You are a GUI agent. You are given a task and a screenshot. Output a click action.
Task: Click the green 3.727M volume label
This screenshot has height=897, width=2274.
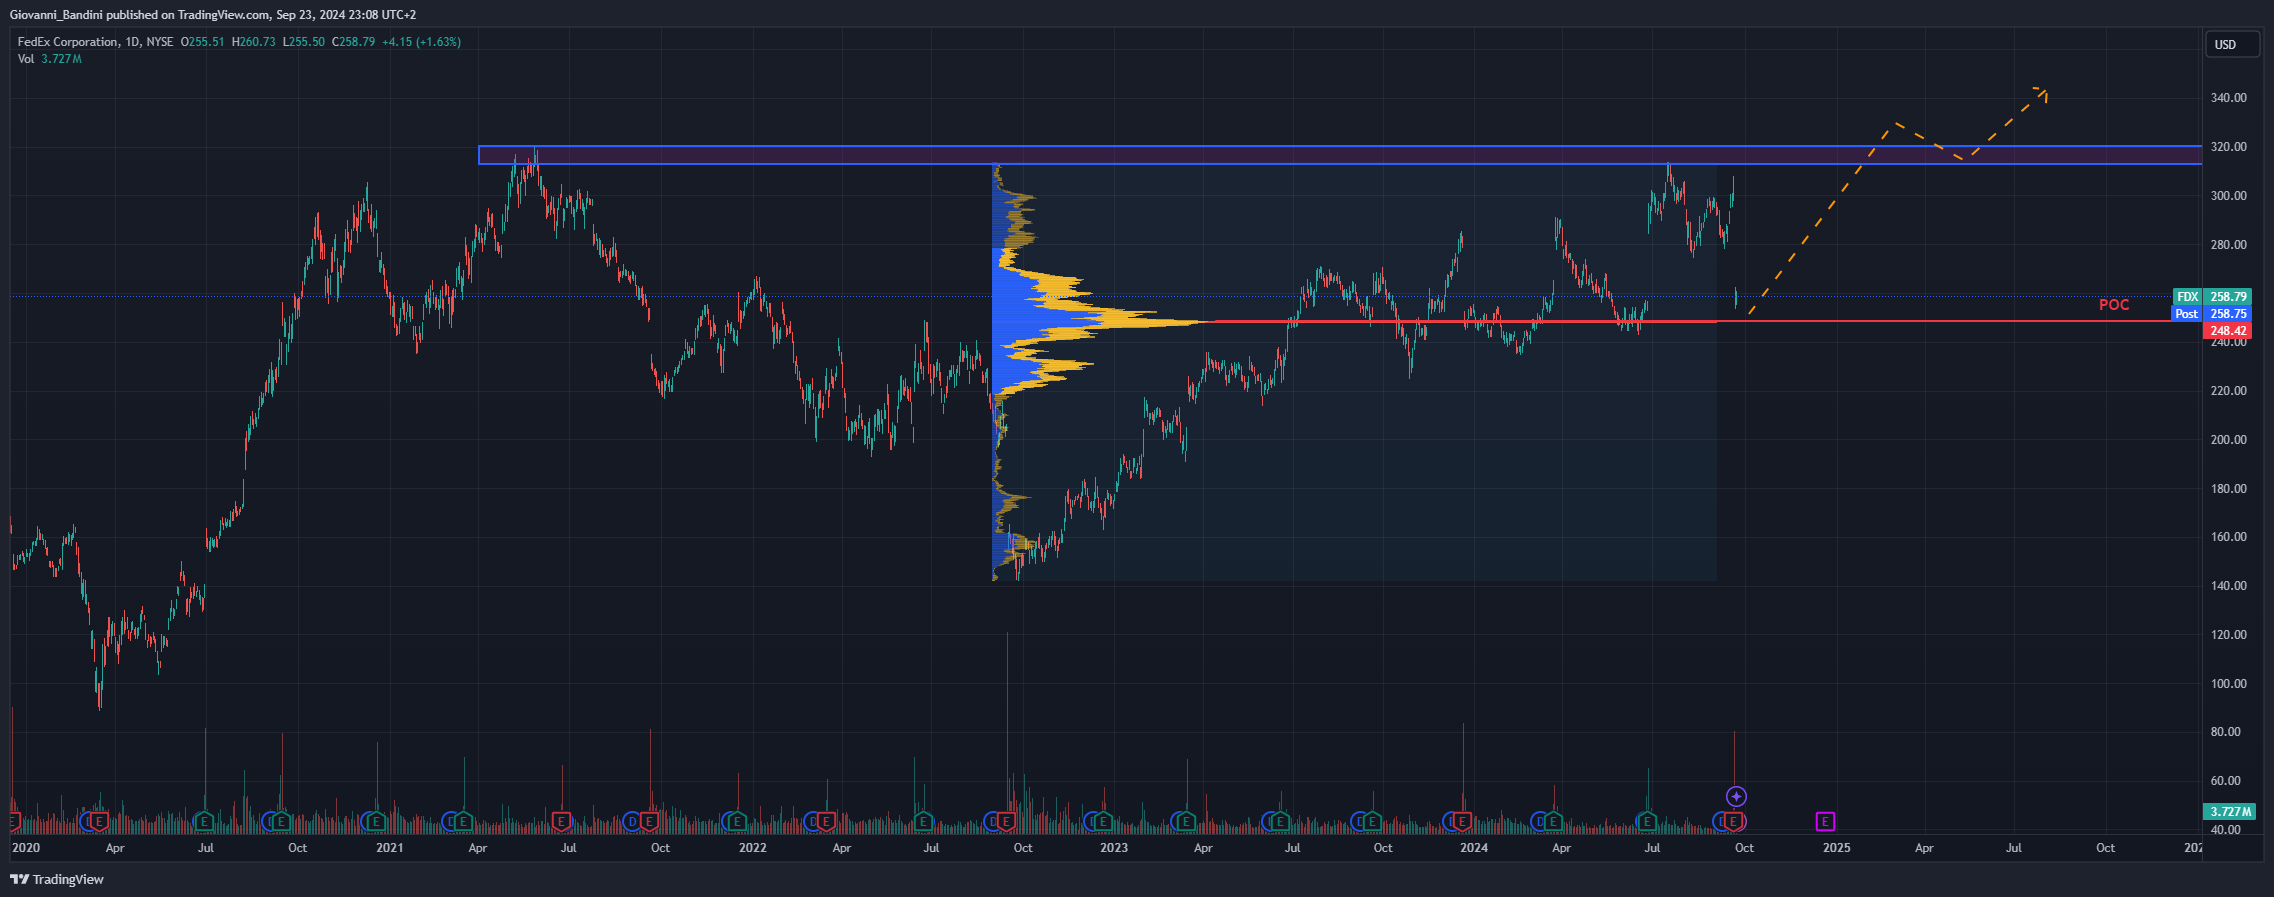tap(2230, 811)
